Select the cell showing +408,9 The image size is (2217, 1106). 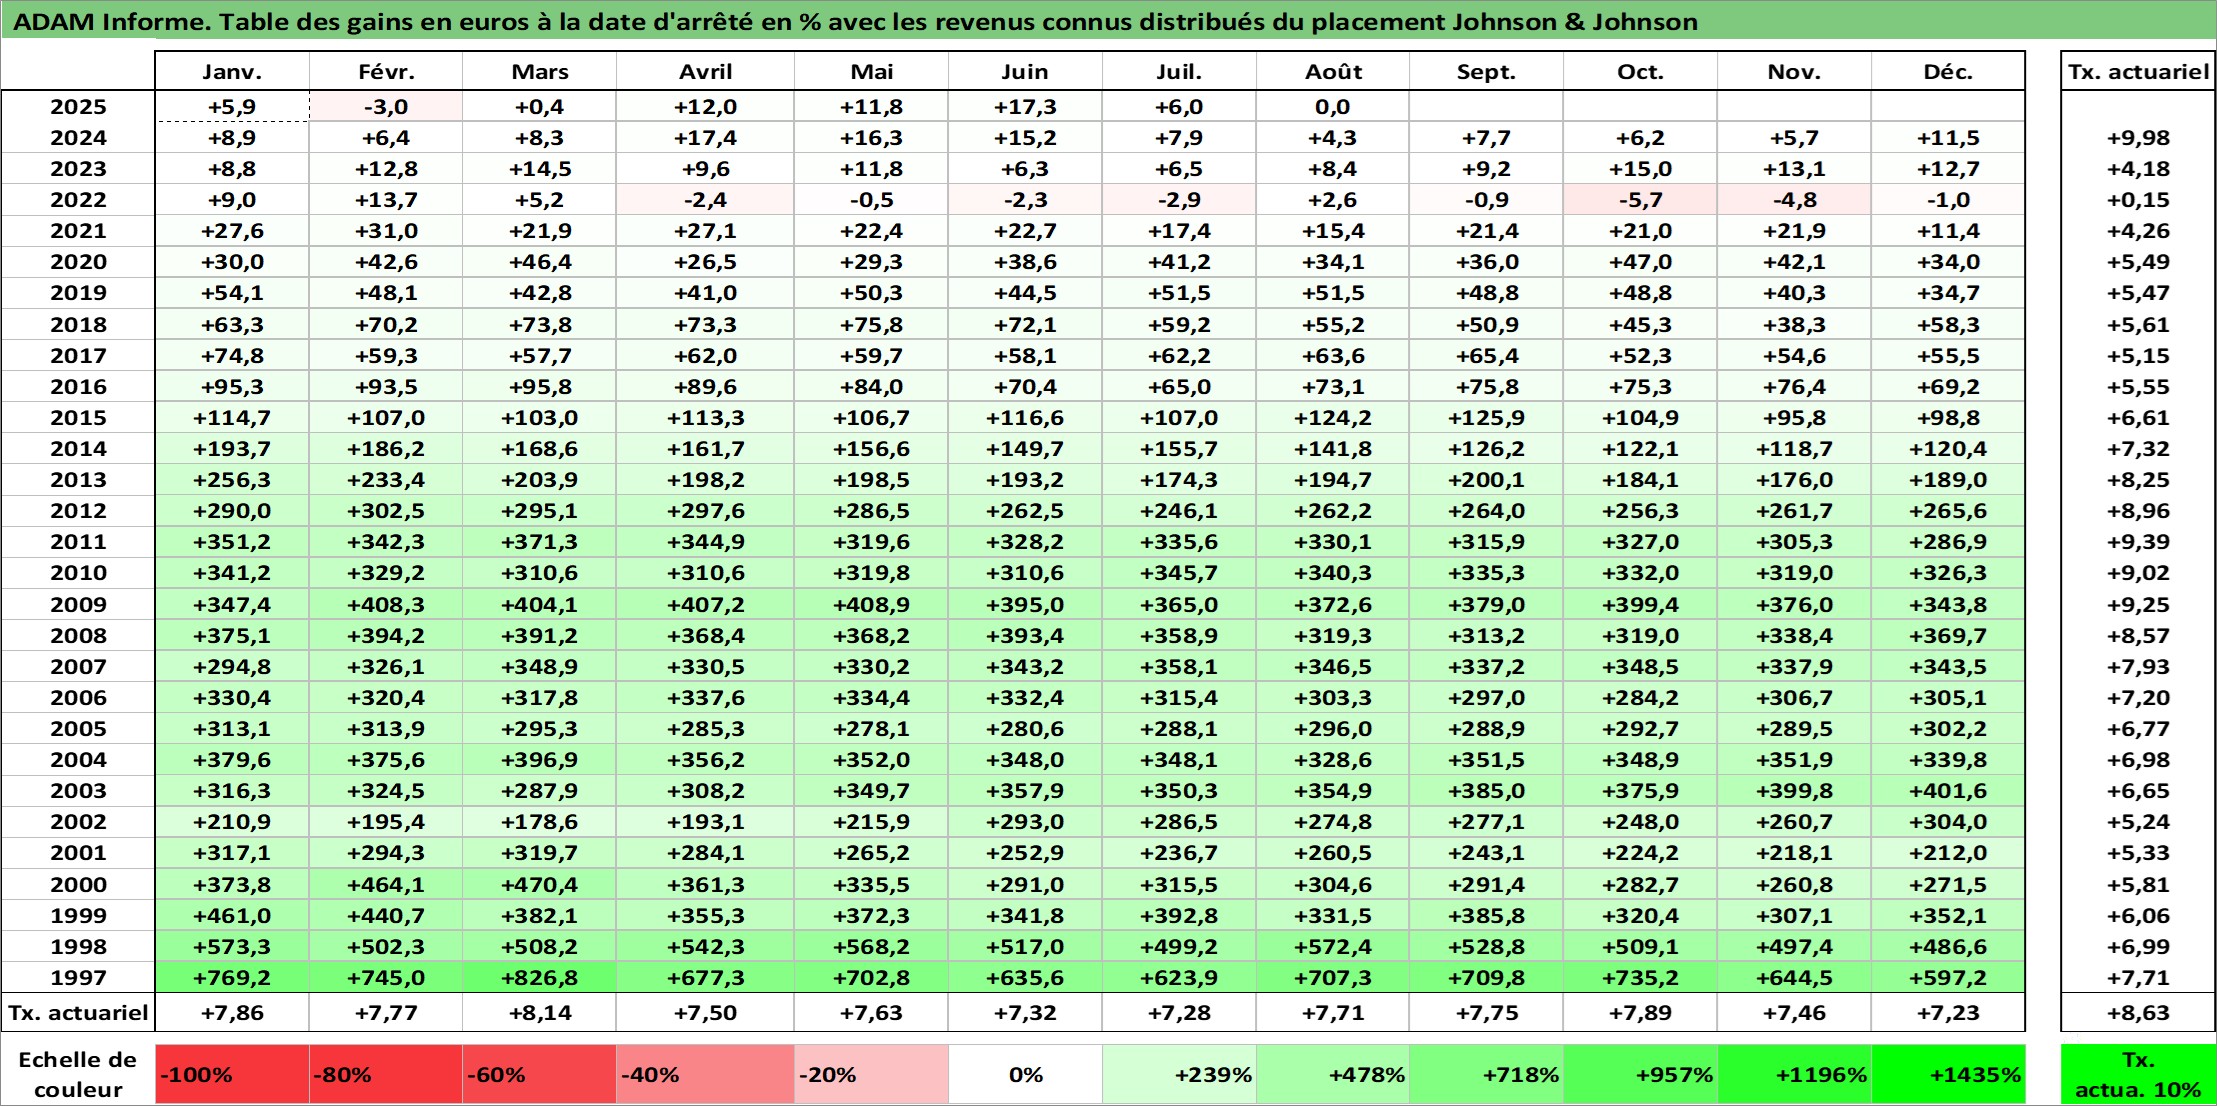click(871, 605)
